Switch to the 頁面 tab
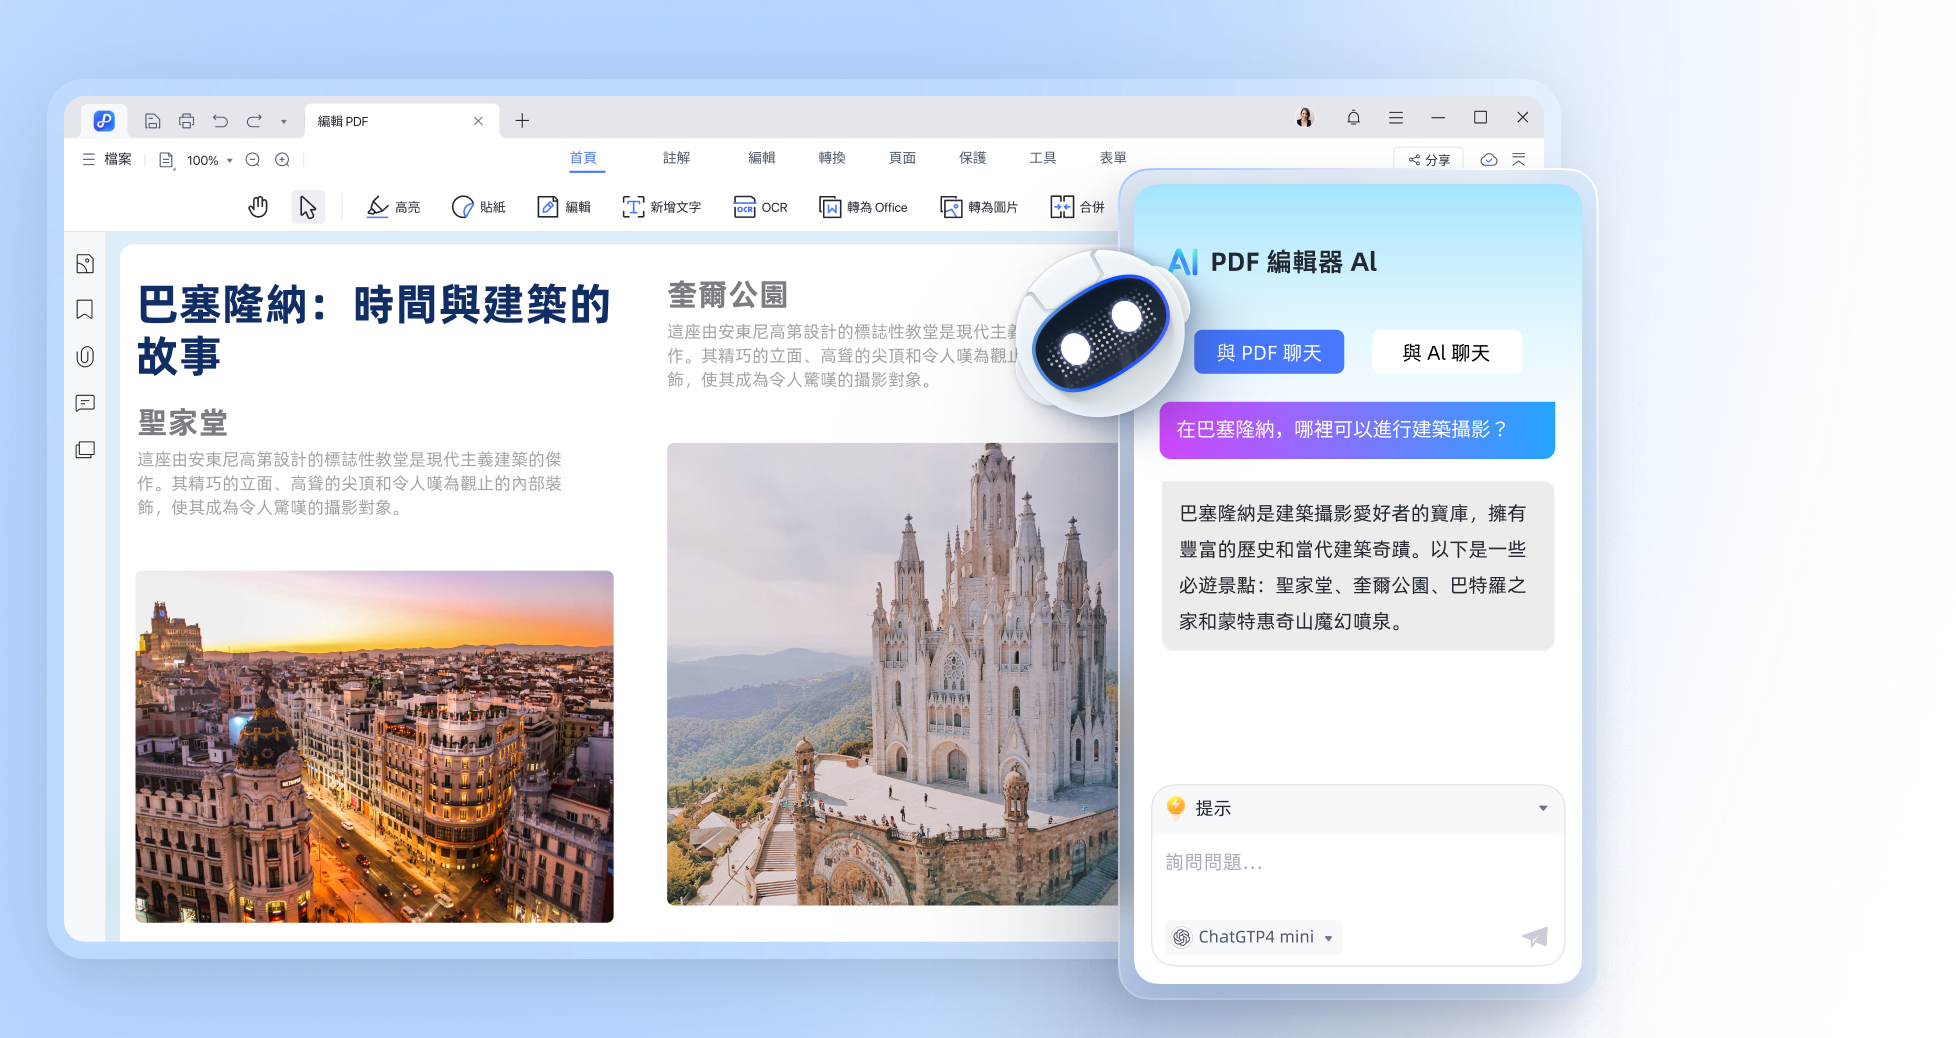Image resolution: width=1956 pixels, height=1038 pixels. [902, 158]
